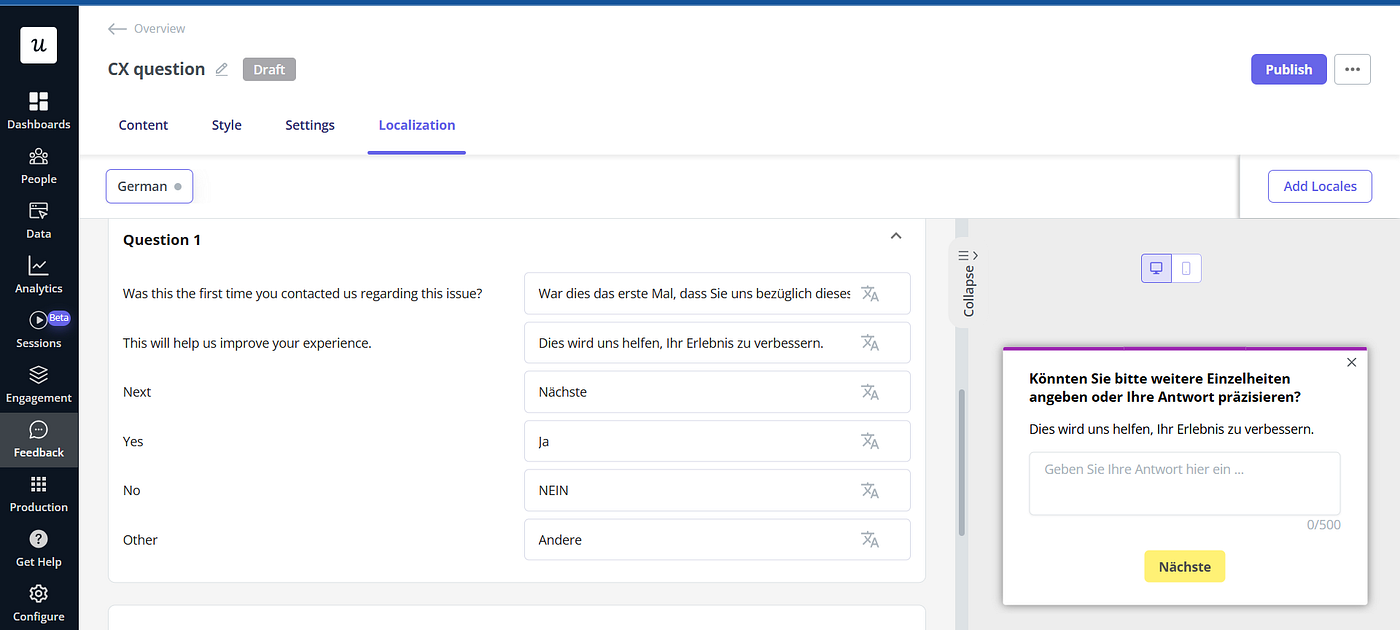The width and height of the screenshot is (1400, 630).
Task: Open Engagement in the sidebar
Action: tap(38, 384)
